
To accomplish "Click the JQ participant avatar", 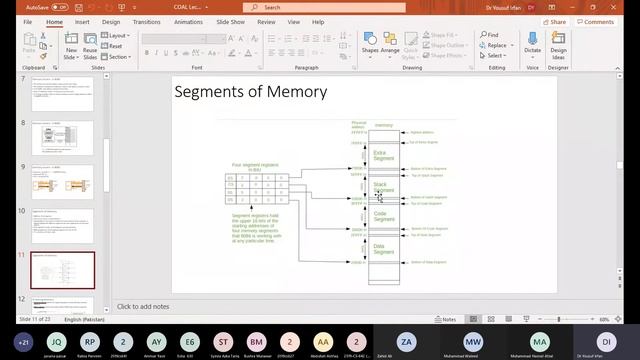I will (56, 342).
